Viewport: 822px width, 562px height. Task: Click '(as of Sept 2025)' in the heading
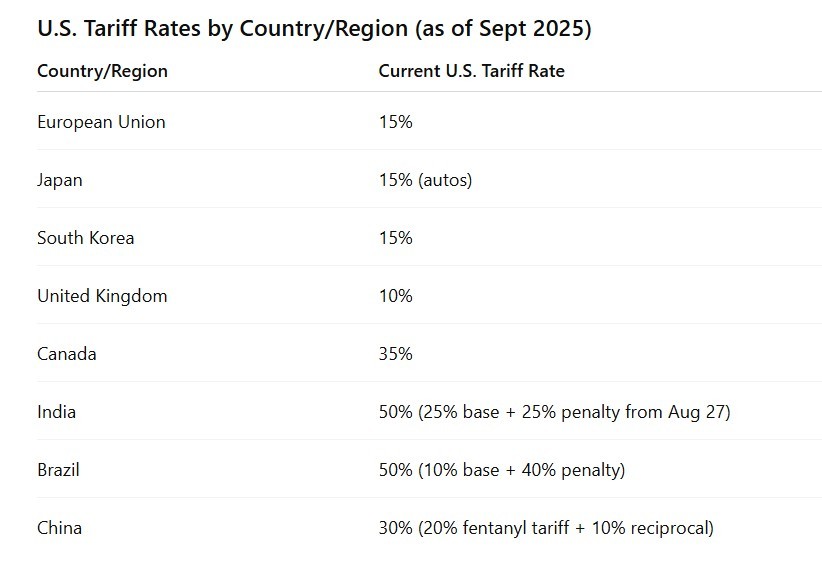[x=503, y=29]
